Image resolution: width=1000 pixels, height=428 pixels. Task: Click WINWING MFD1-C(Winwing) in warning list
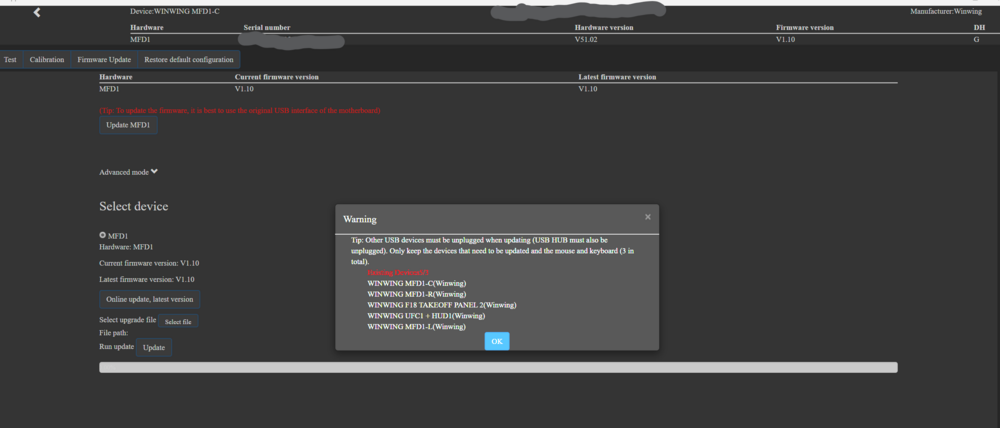pyautogui.click(x=416, y=283)
